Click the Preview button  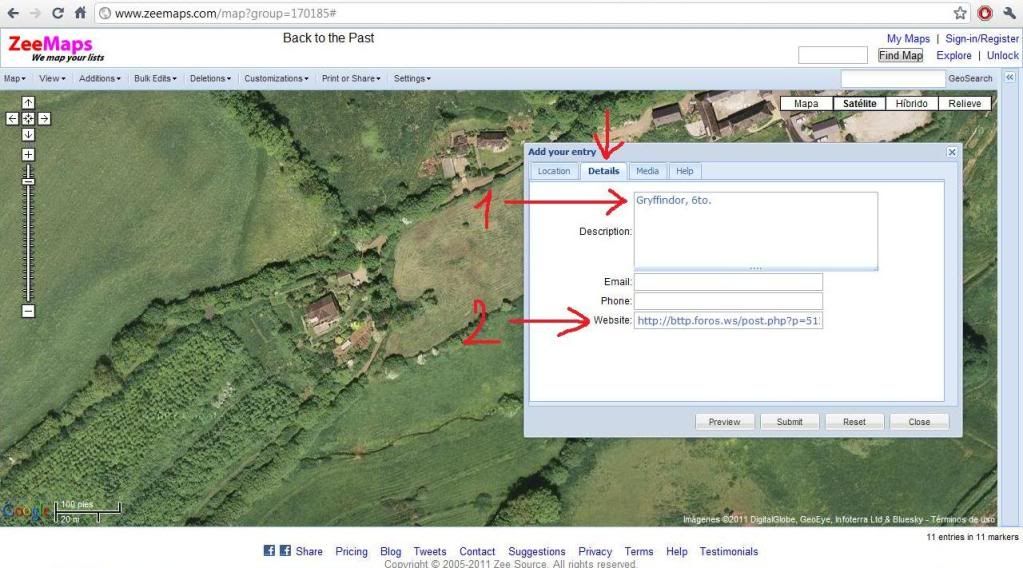click(724, 422)
